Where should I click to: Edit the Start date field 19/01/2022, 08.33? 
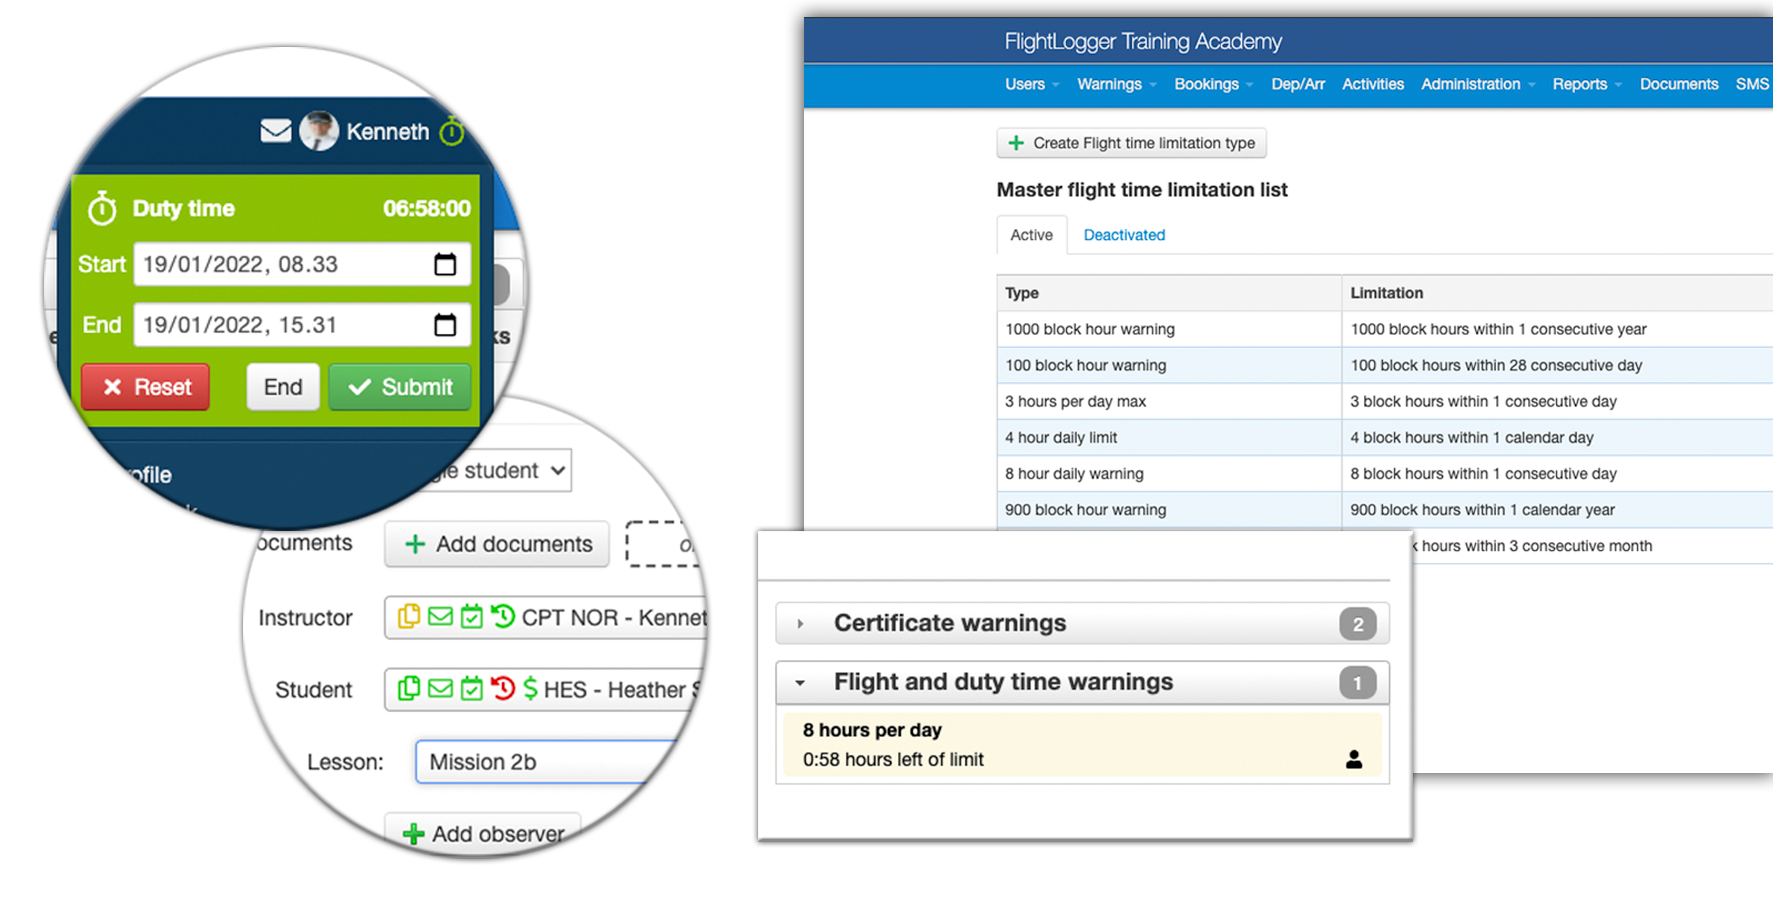tap(302, 264)
